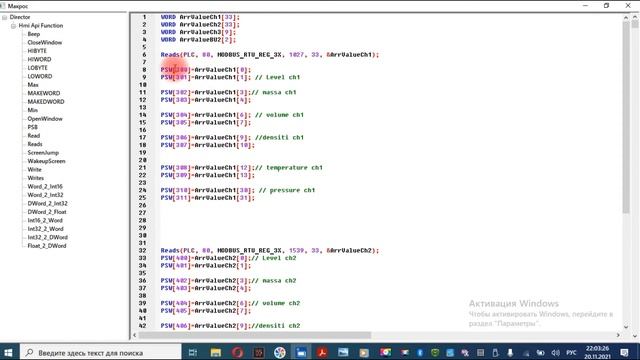Select the LOBYTE function

click(38, 68)
